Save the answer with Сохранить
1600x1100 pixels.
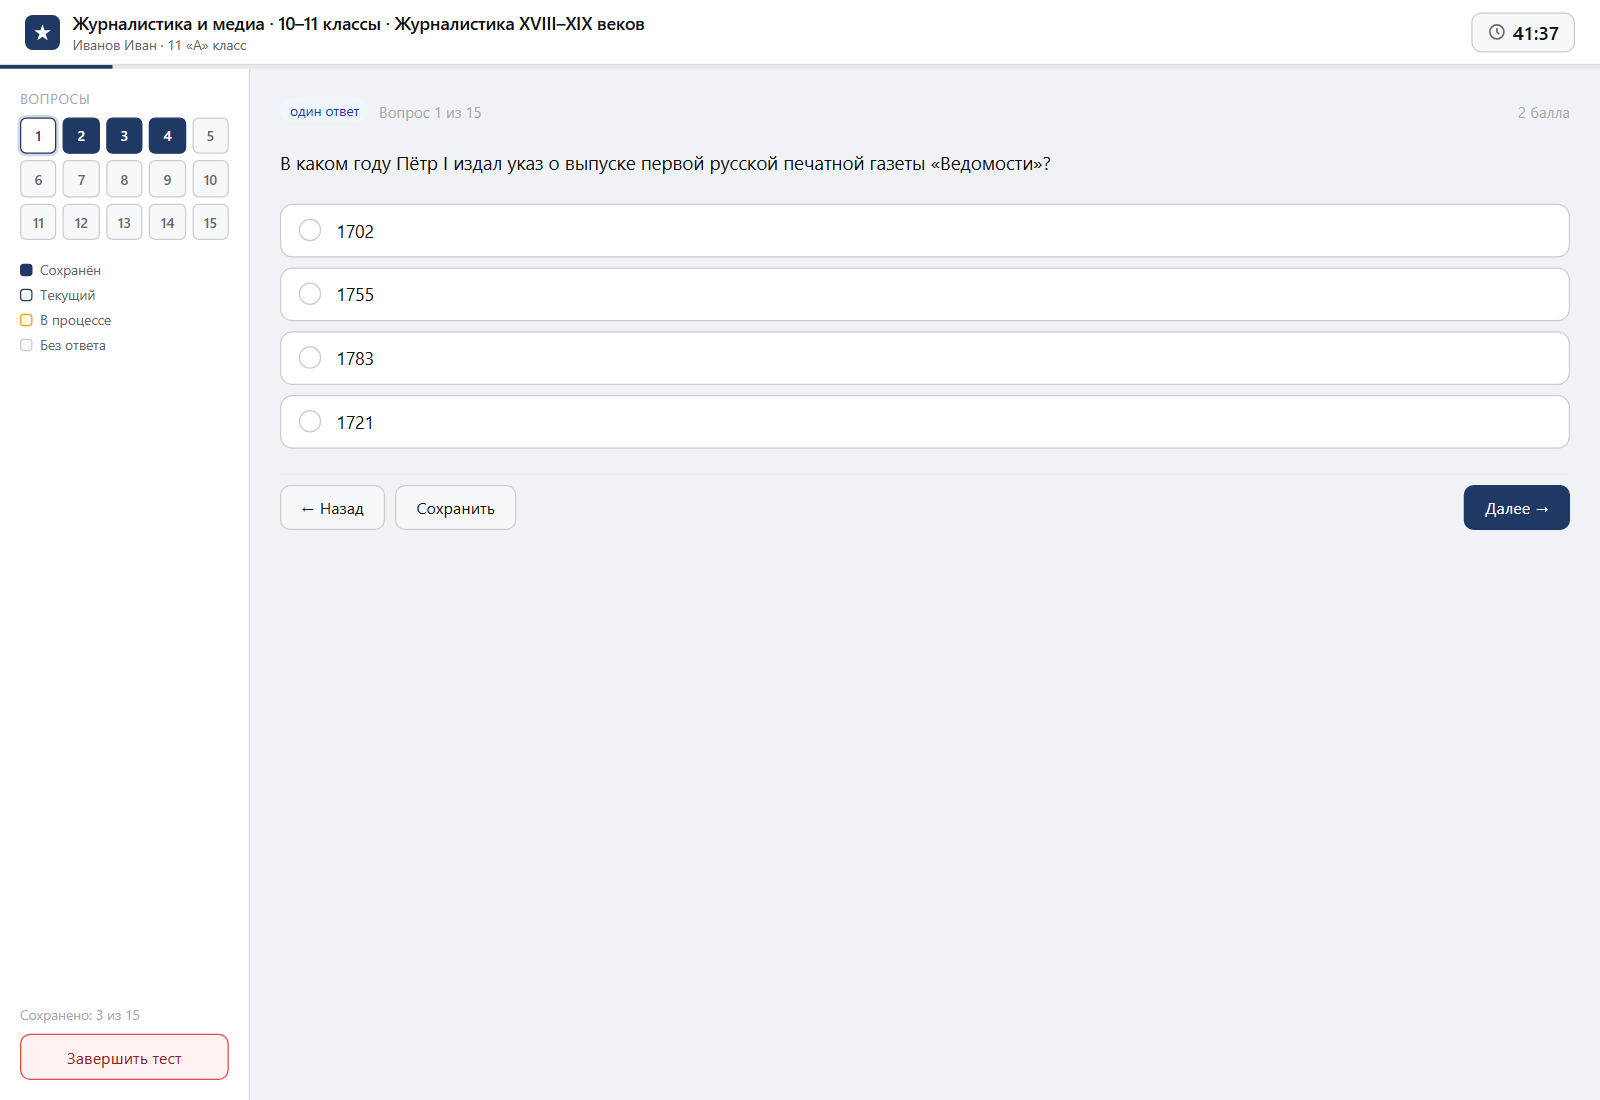(455, 508)
